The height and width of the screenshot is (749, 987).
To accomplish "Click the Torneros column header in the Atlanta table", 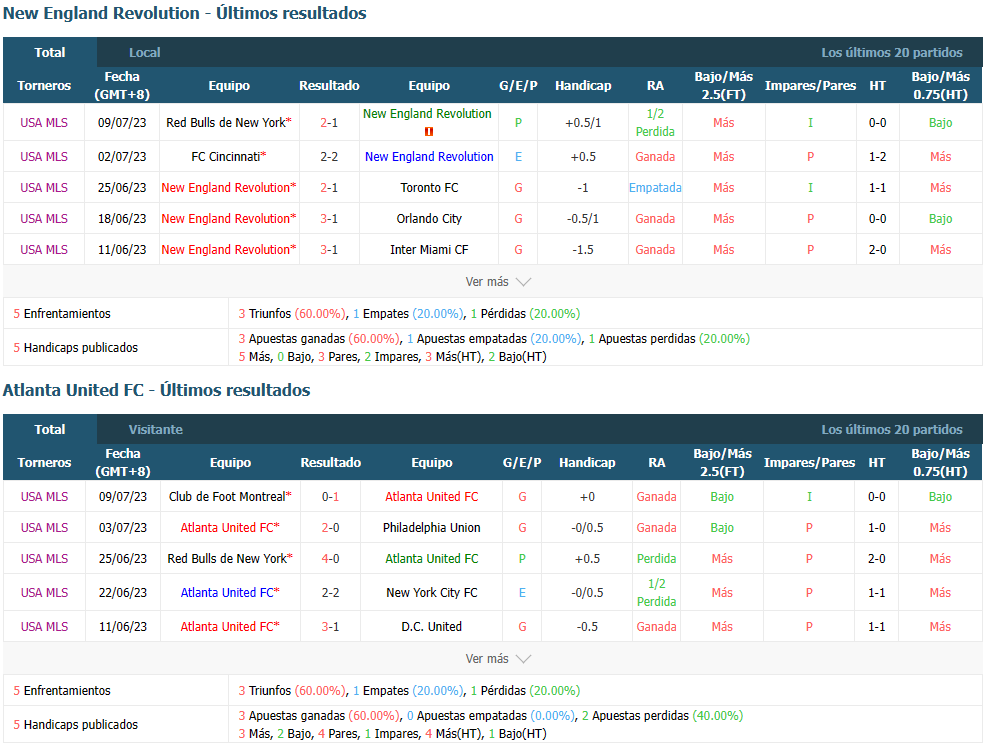I will click(x=44, y=463).
